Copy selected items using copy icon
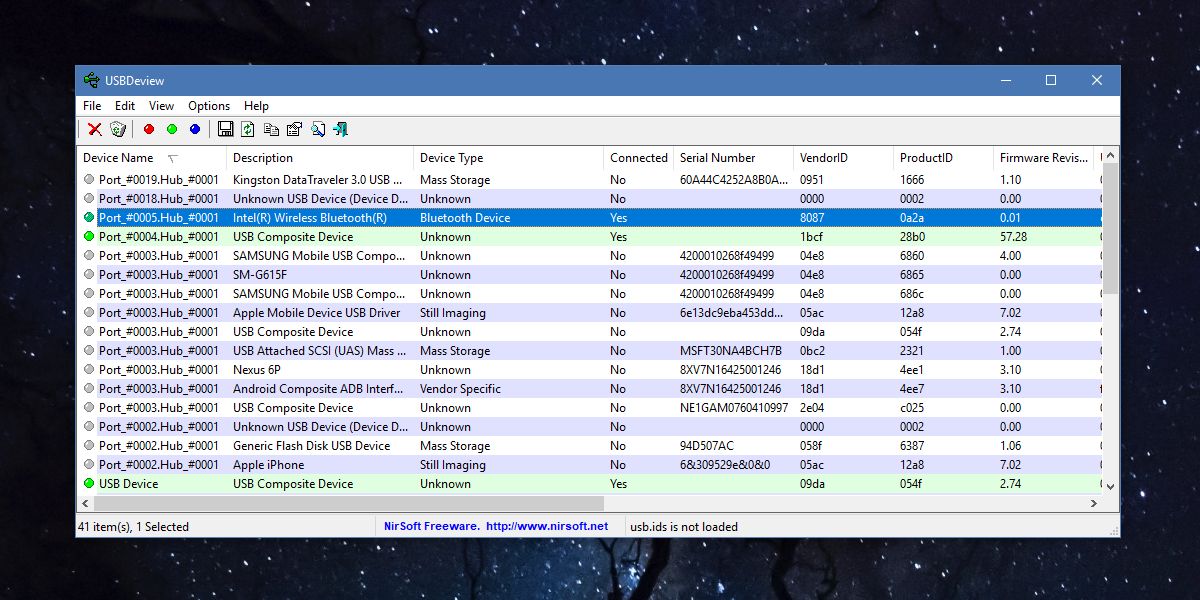 272,129
